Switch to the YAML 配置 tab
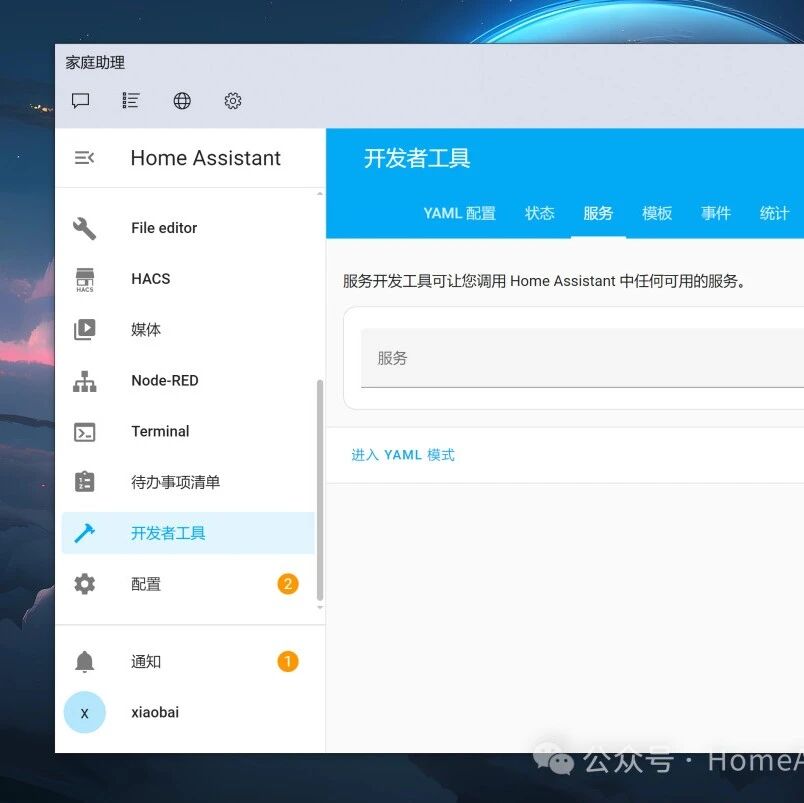 (x=459, y=213)
